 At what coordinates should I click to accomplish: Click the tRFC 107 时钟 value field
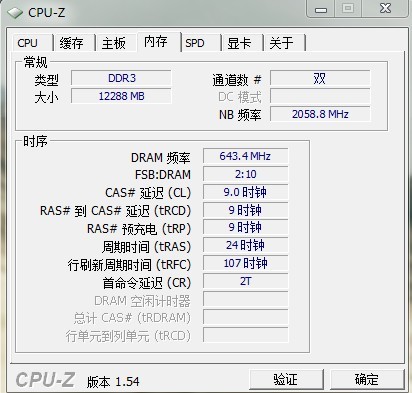(245, 263)
